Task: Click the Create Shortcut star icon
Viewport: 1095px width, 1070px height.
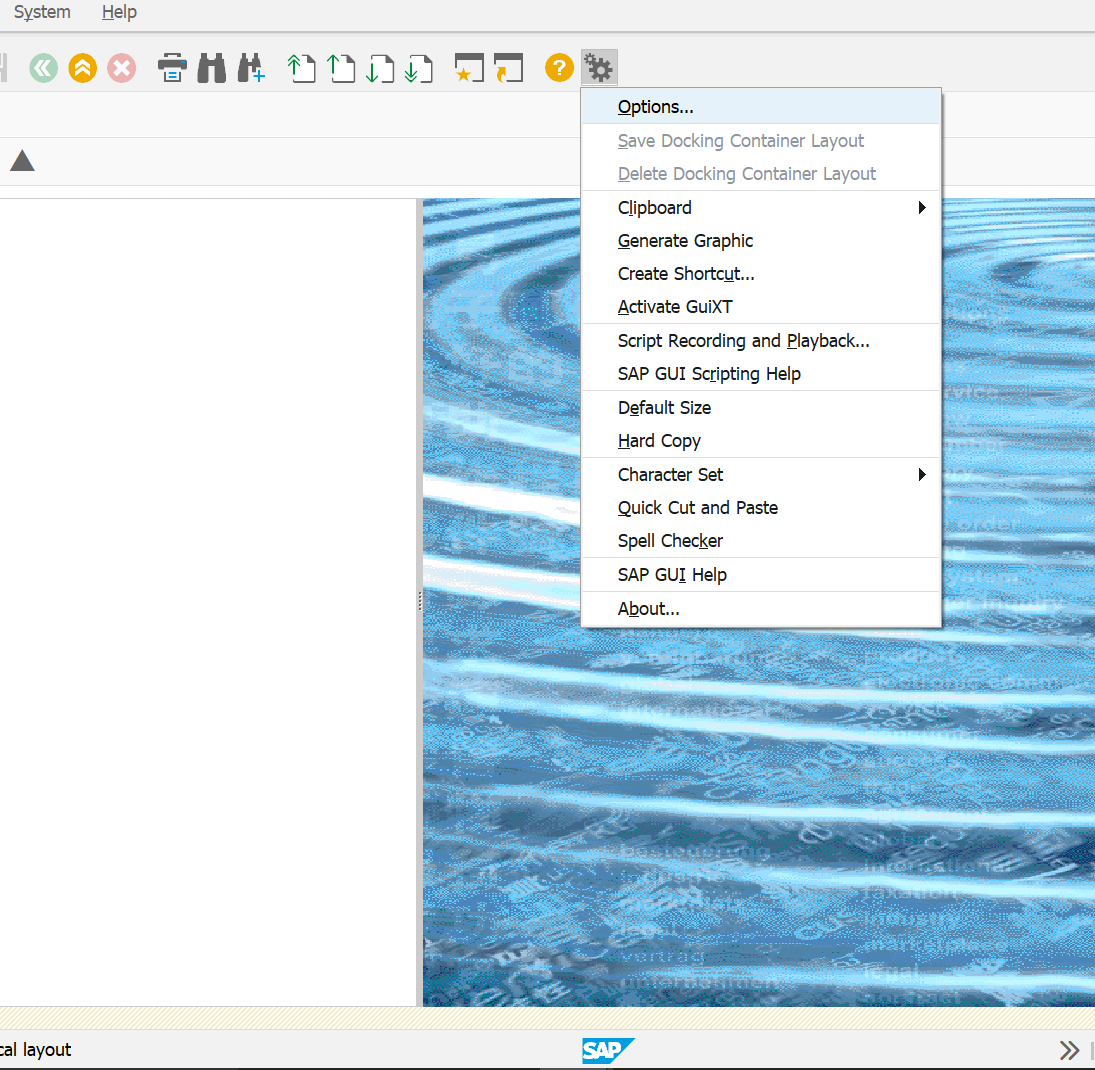Action: [468, 68]
